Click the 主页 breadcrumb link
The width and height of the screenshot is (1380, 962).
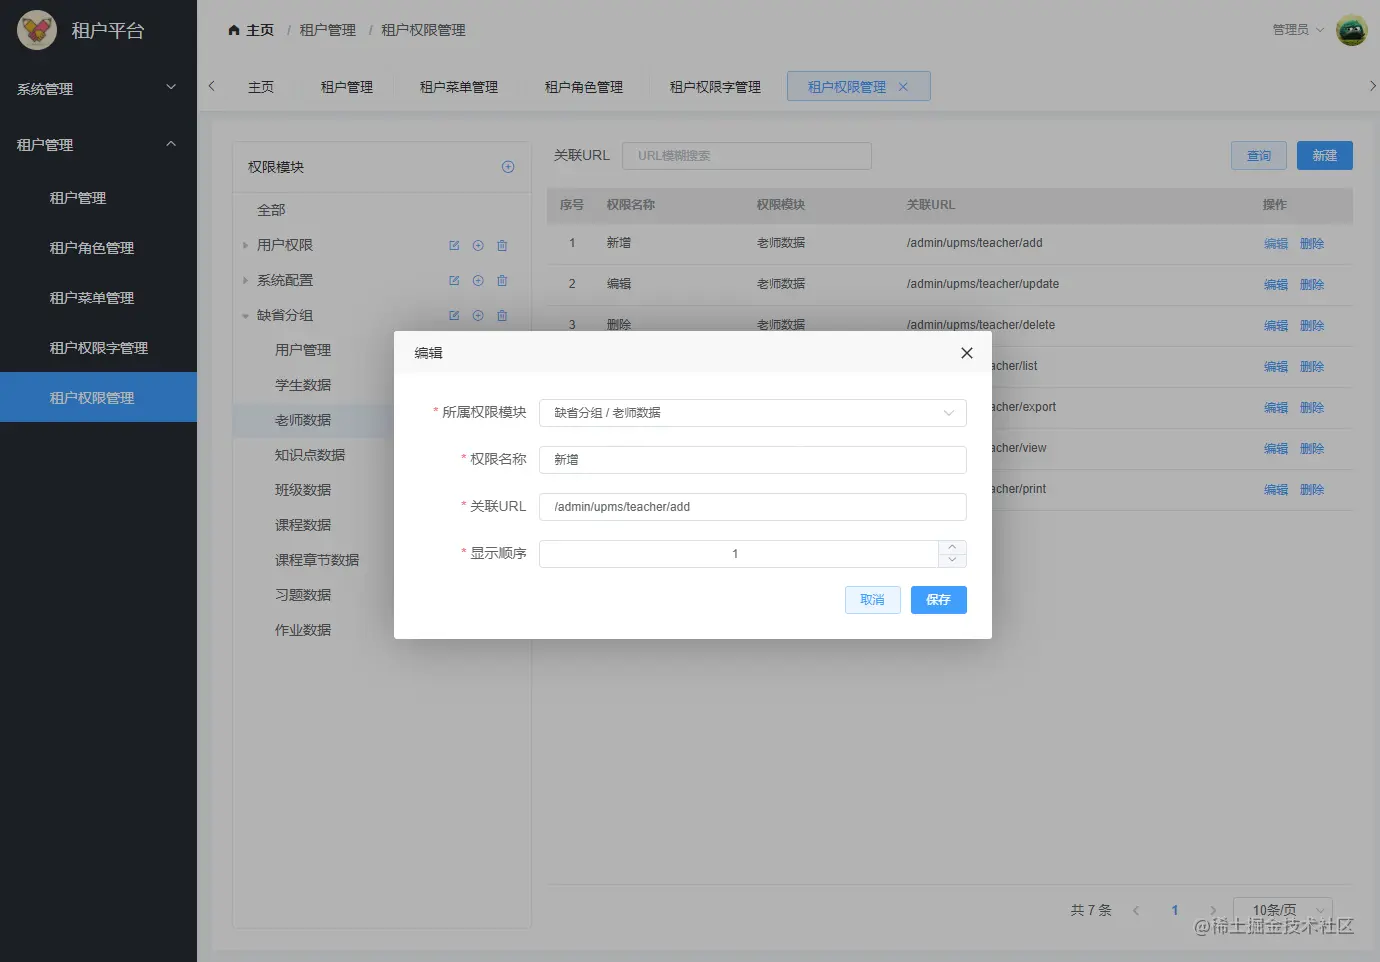pyautogui.click(x=260, y=30)
